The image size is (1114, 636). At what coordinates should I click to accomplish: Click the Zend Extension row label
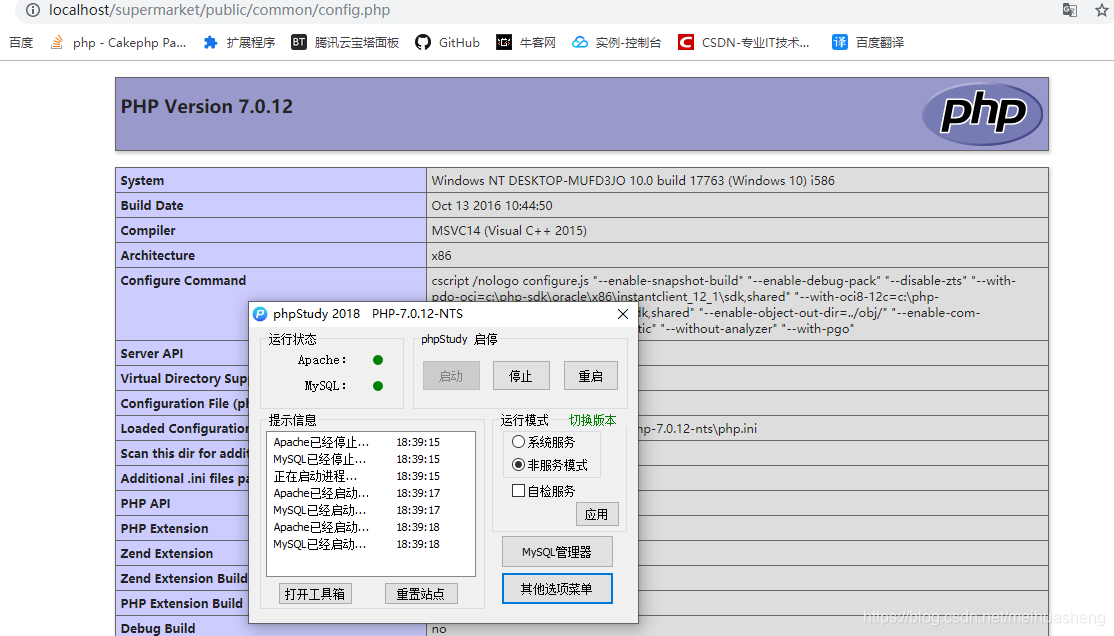[x=166, y=554]
